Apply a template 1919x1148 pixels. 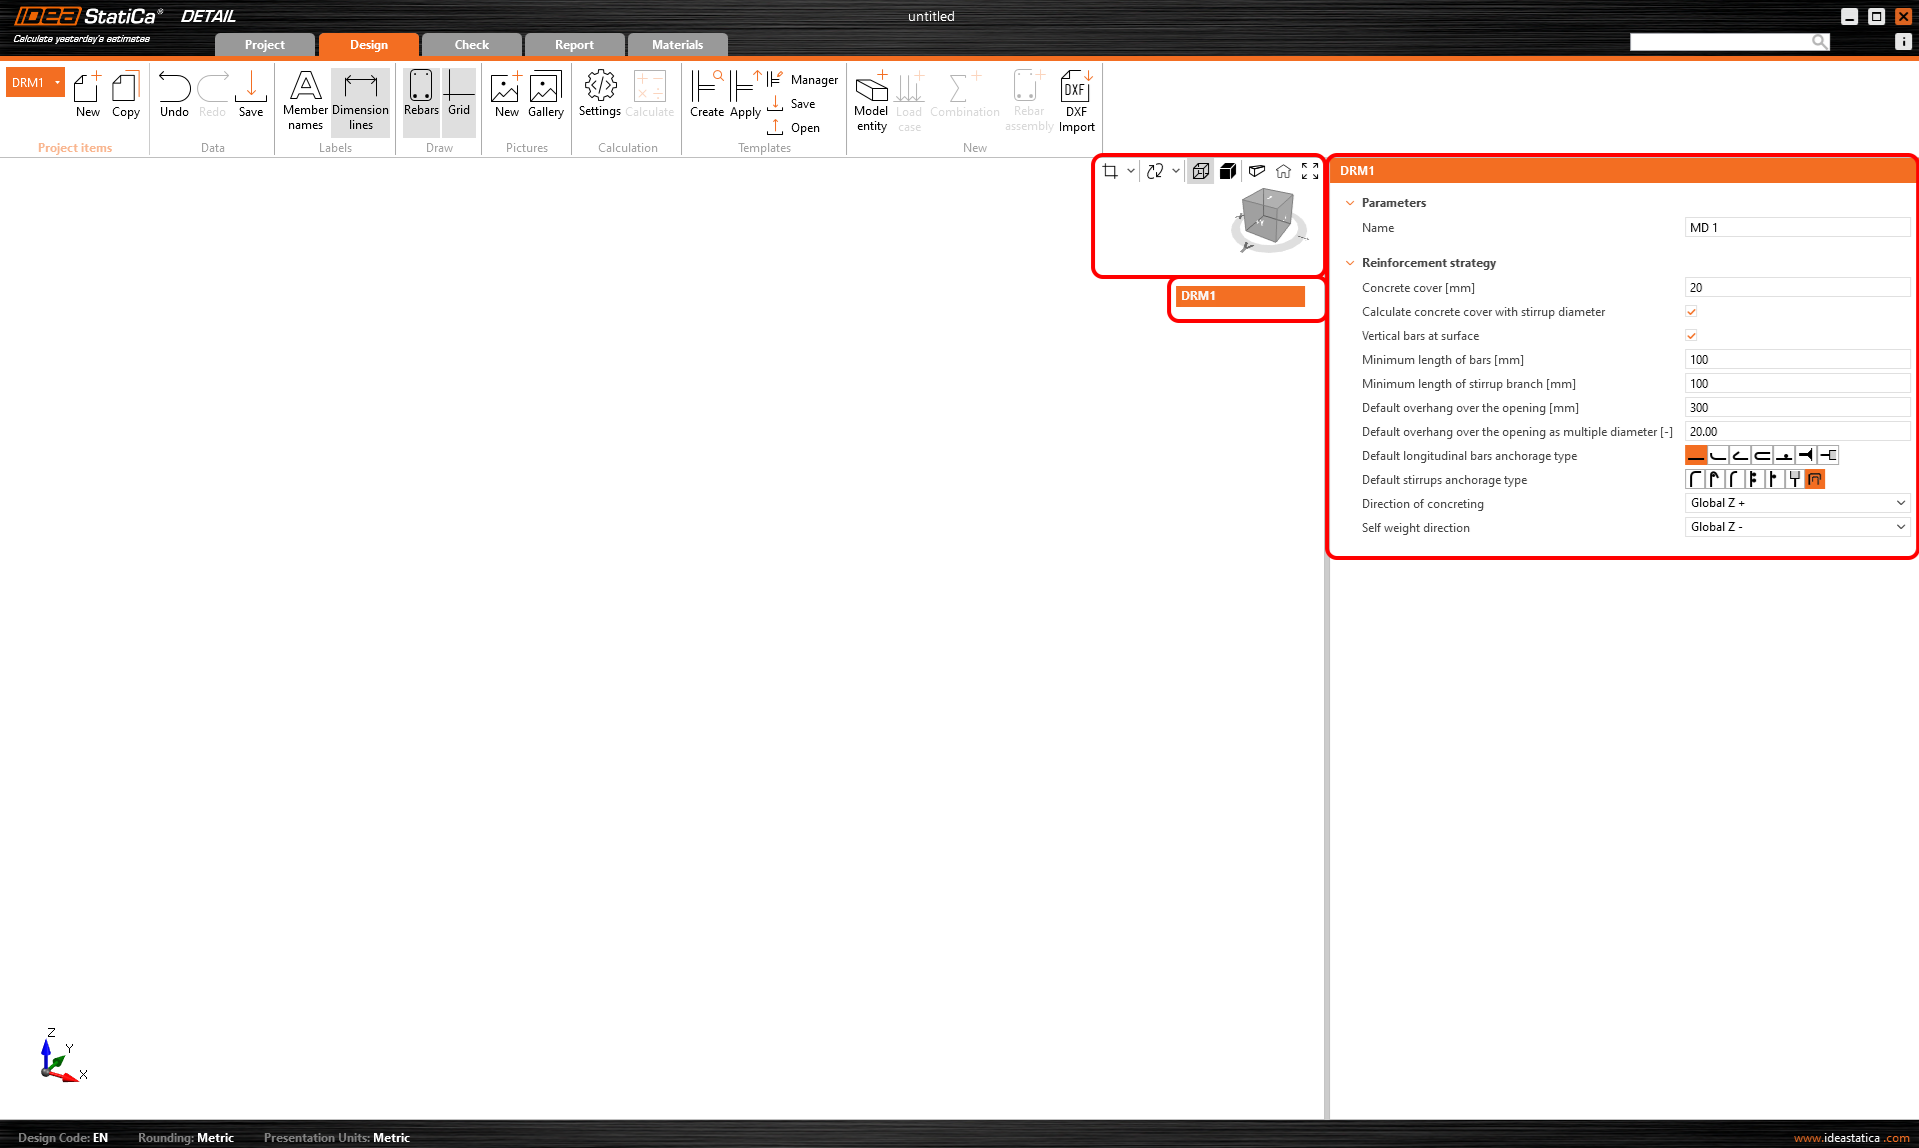[x=745, y=94]
